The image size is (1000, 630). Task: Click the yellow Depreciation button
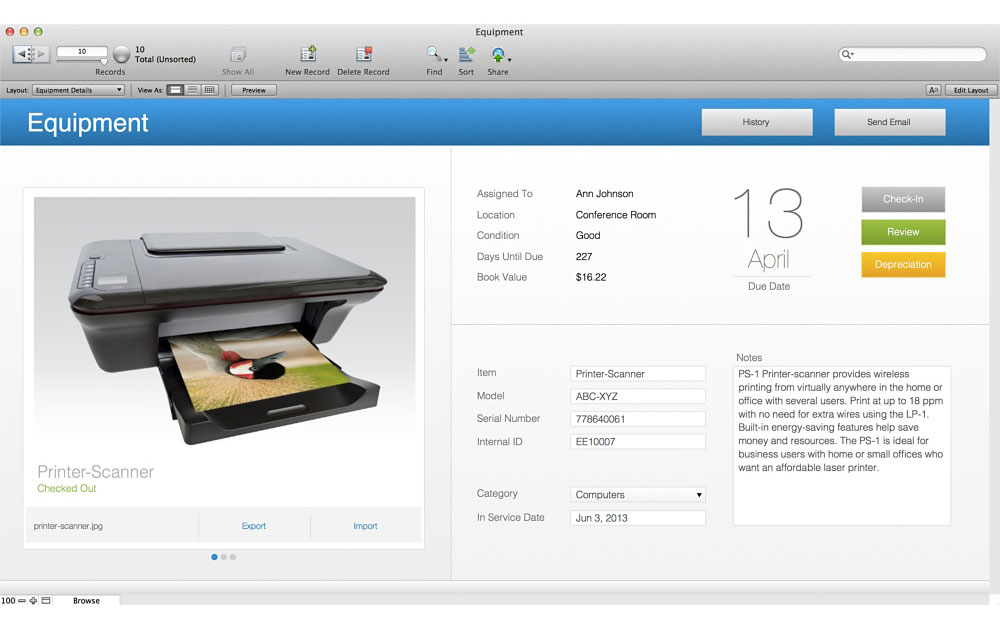903,265
